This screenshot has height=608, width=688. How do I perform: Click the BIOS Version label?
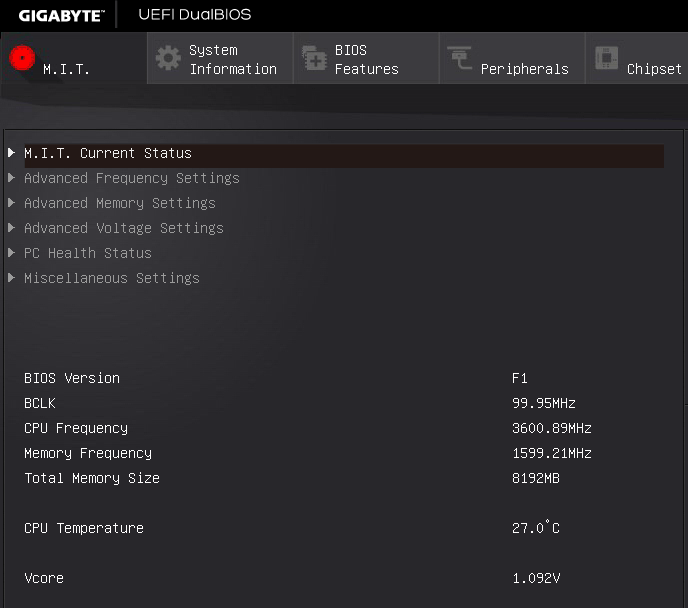72,378
